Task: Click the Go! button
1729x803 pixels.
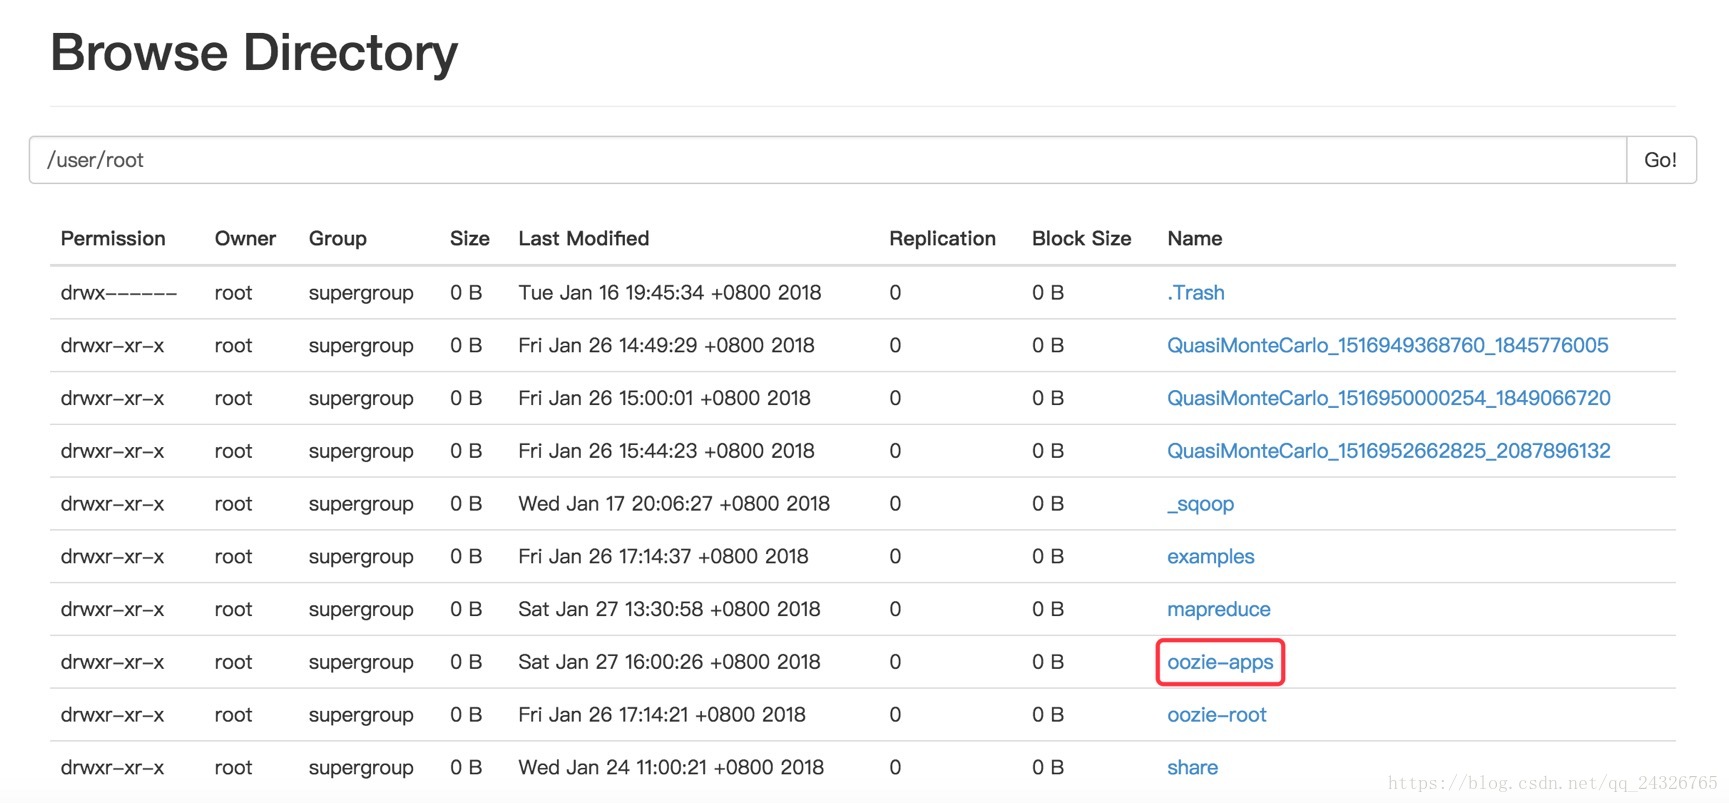Action: [1661, 160]
